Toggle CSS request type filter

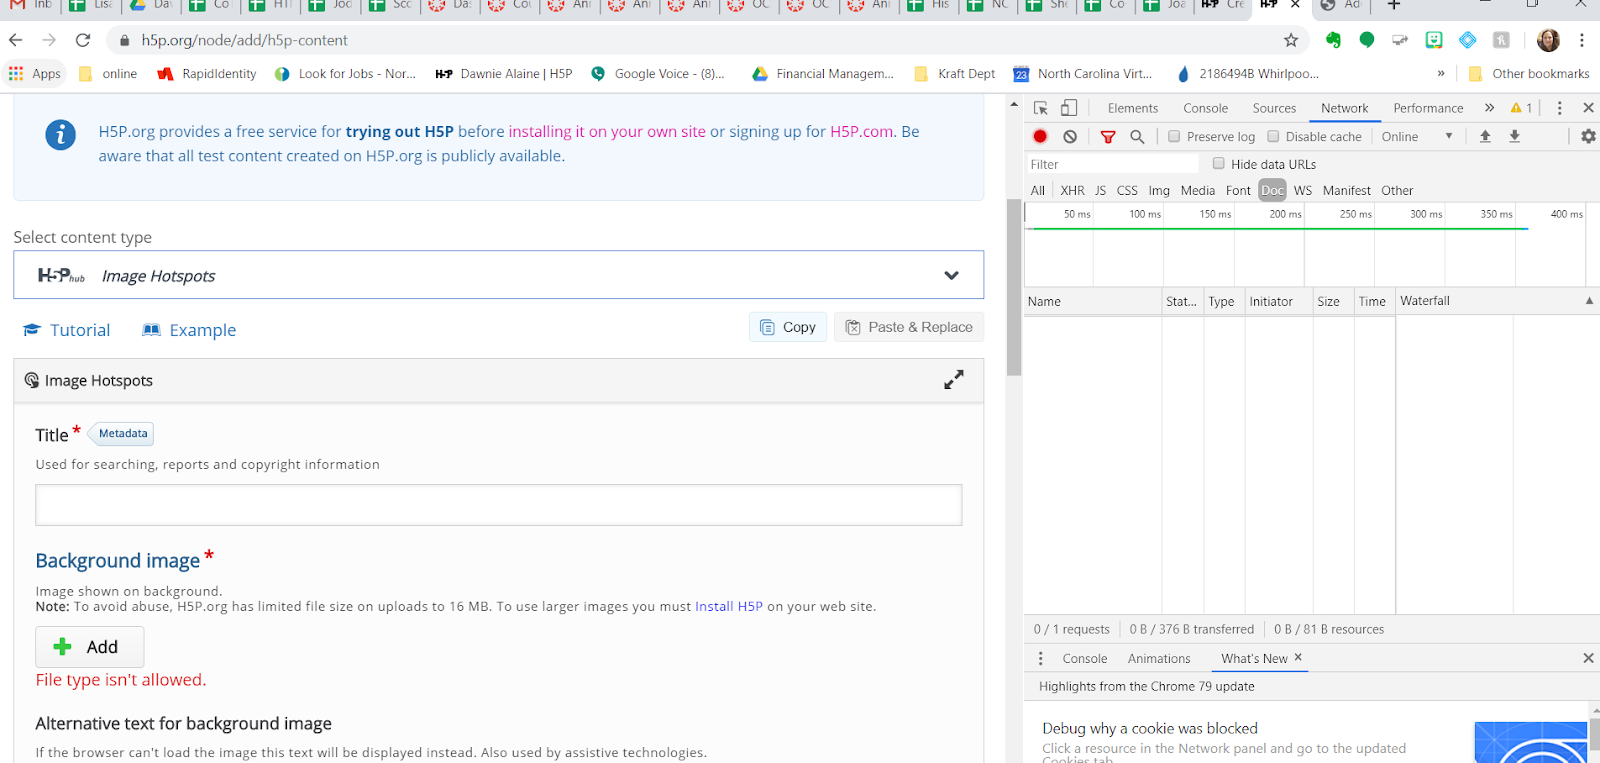tap(1127, 190)
